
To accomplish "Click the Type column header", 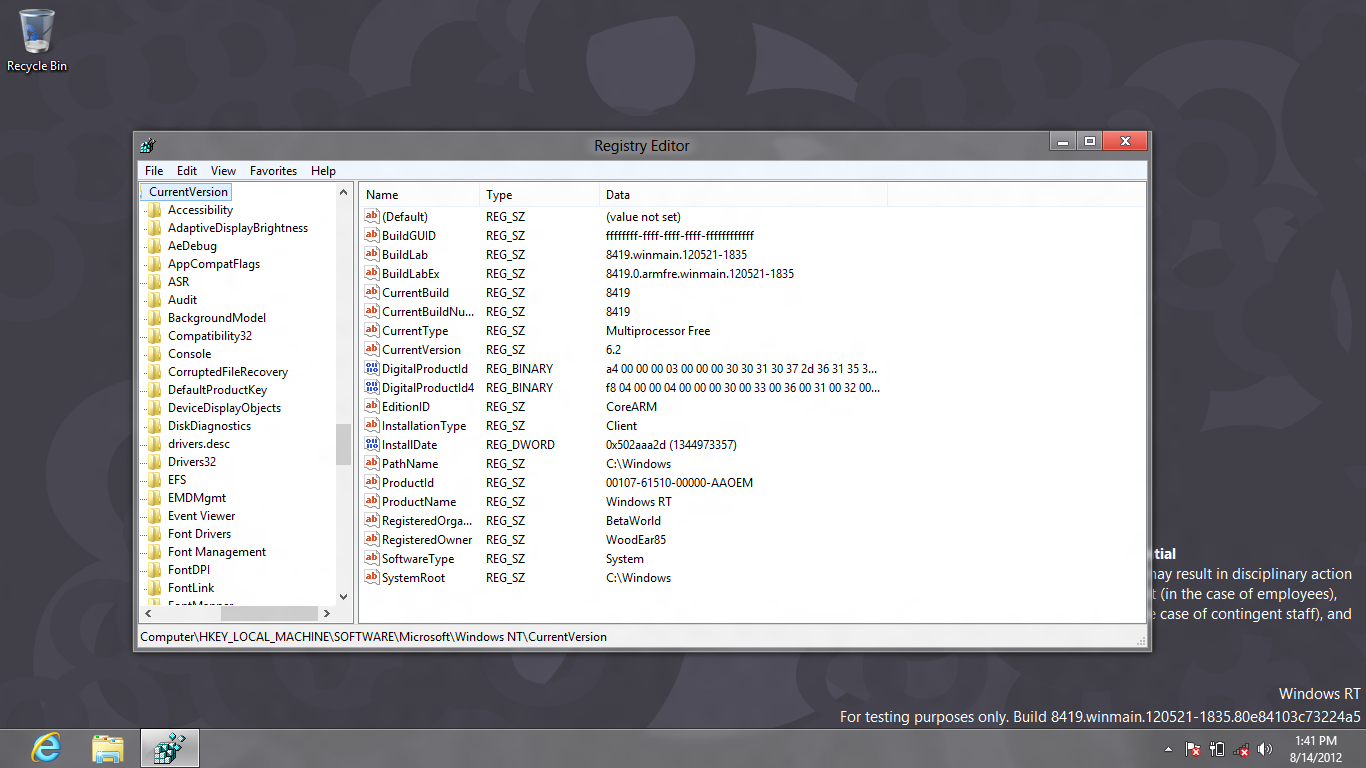I will 540,195.
